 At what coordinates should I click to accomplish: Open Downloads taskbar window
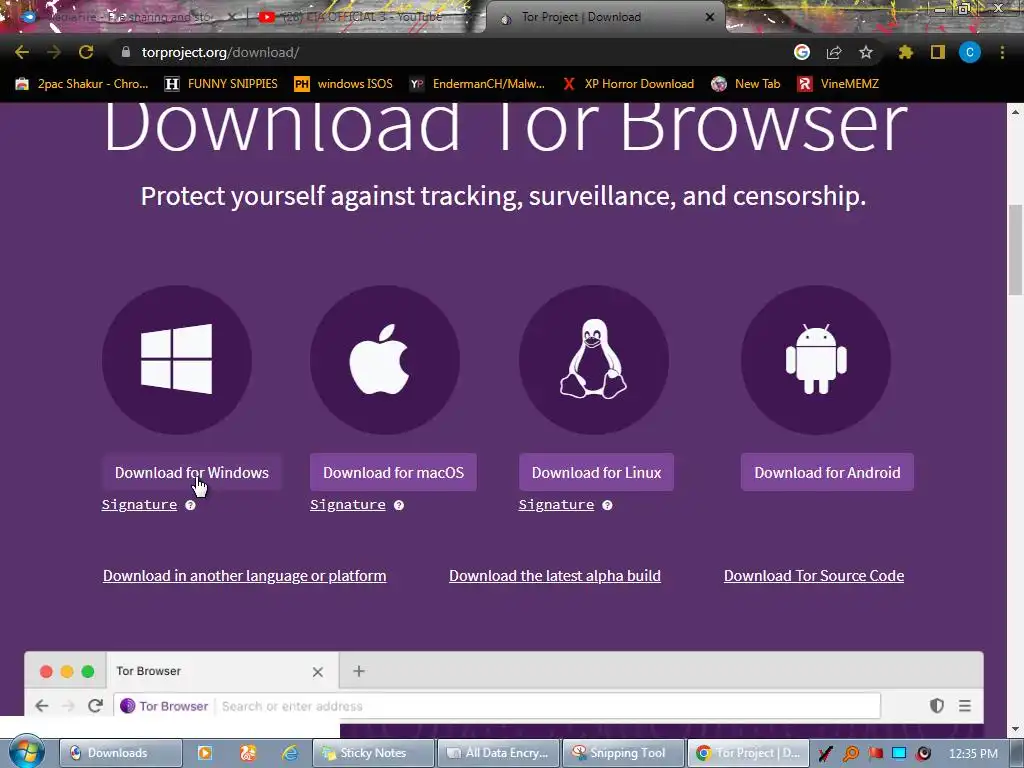pyautogui.click(x=121, y=753)
